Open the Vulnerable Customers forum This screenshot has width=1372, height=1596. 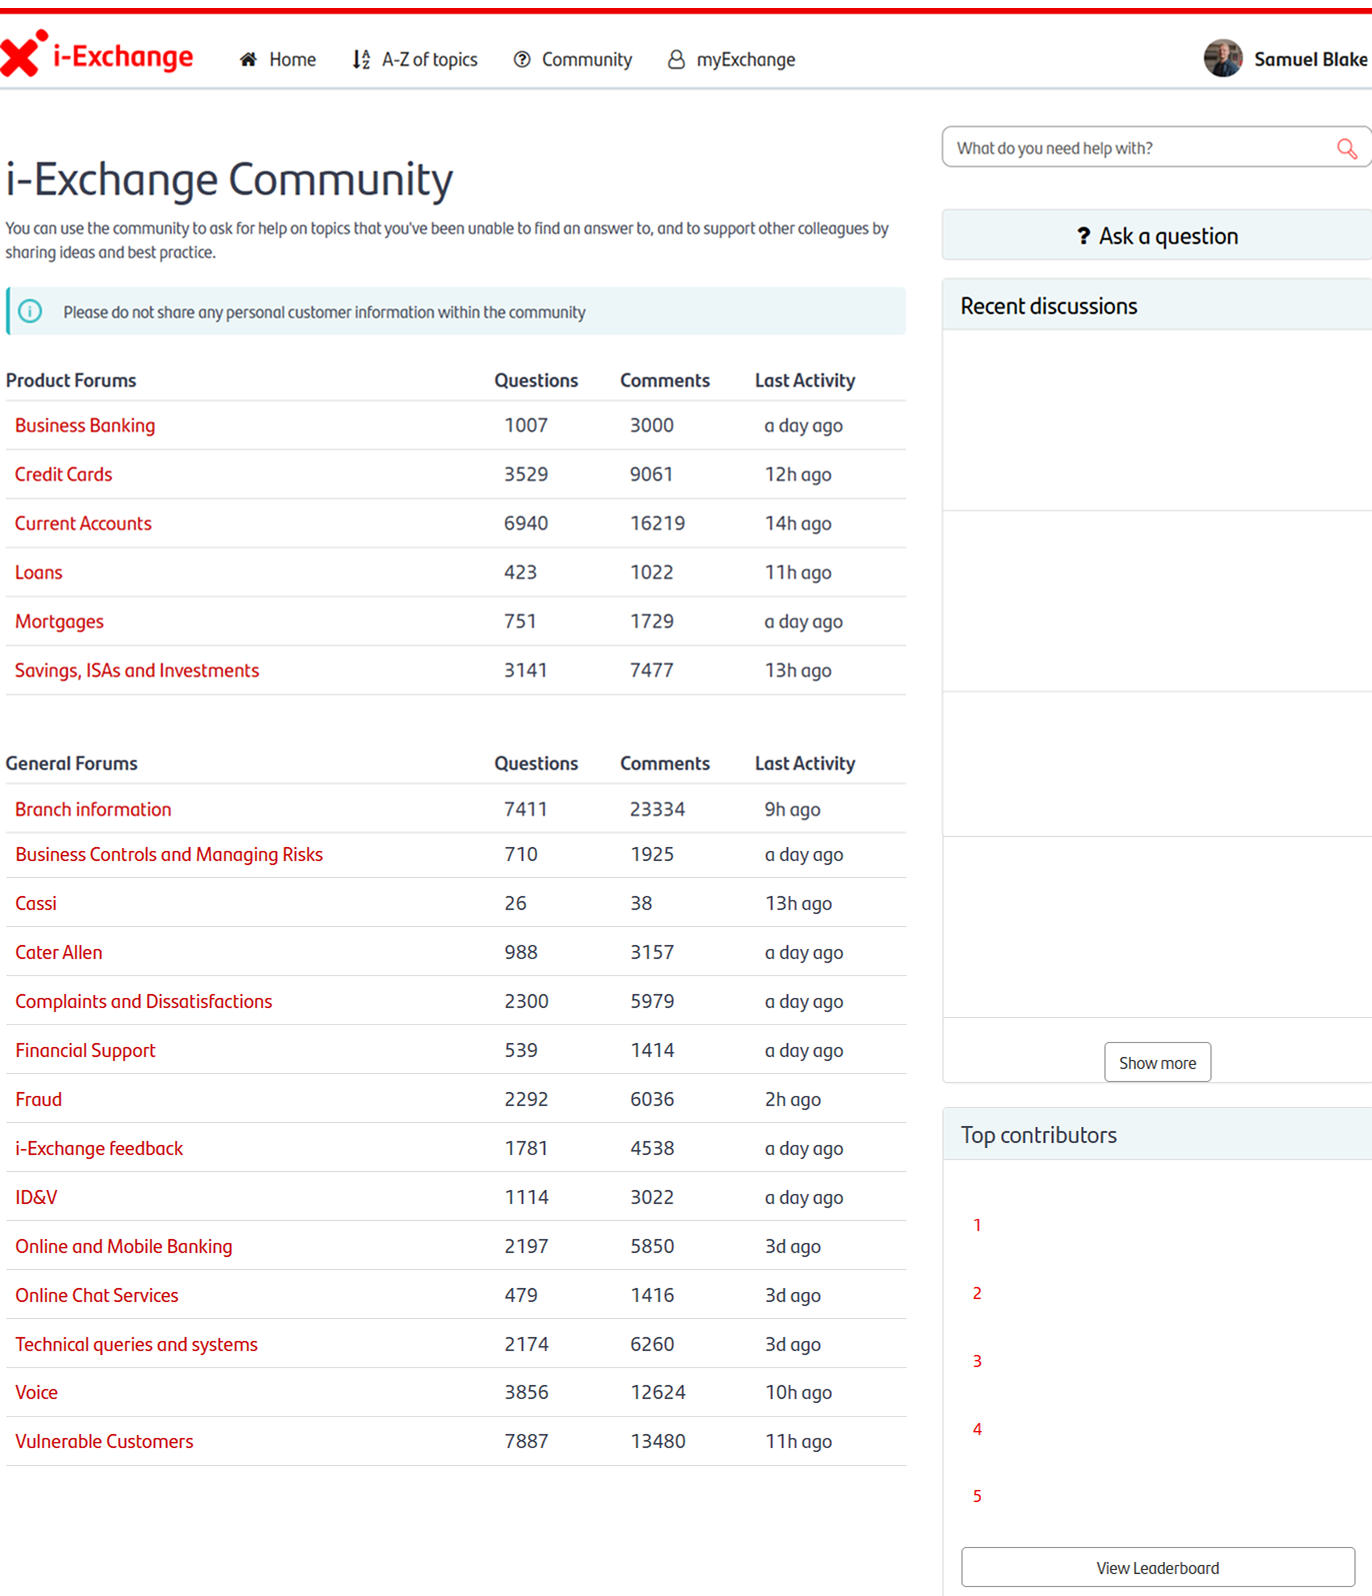(x=104, y=1442)
